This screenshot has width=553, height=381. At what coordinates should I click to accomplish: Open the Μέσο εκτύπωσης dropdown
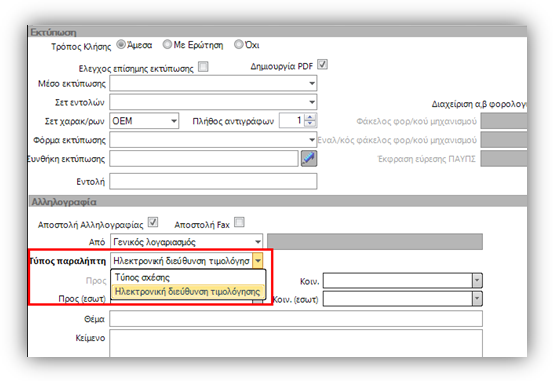click(312, 84)
